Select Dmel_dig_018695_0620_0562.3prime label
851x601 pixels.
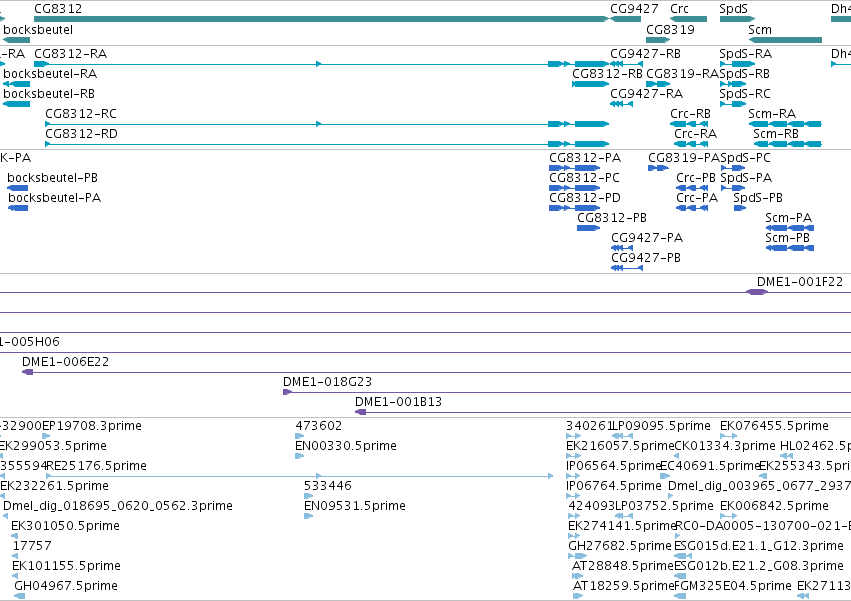tap(118, 507)
